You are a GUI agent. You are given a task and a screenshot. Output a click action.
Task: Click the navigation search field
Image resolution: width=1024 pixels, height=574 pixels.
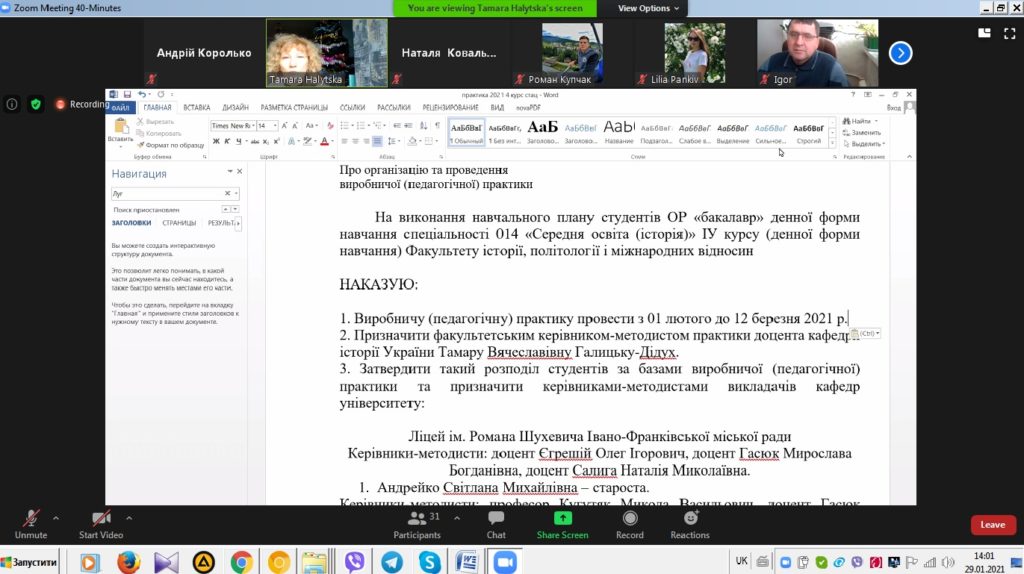166,193
